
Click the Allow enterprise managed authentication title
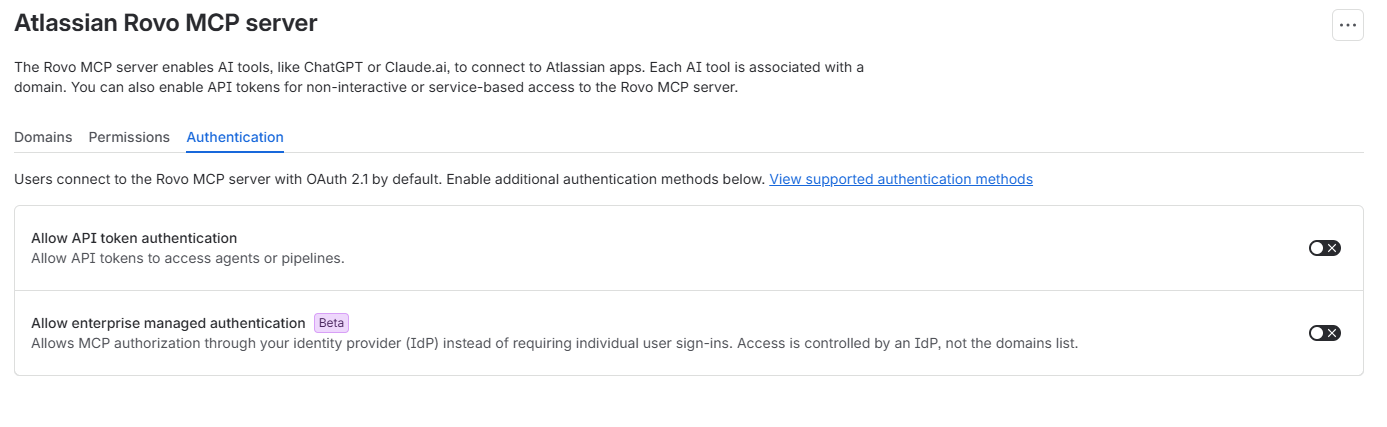point(168,323)
